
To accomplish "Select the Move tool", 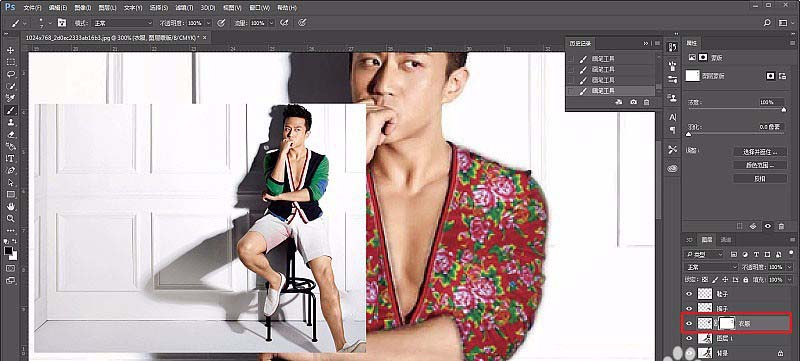I will pos(11,50).
